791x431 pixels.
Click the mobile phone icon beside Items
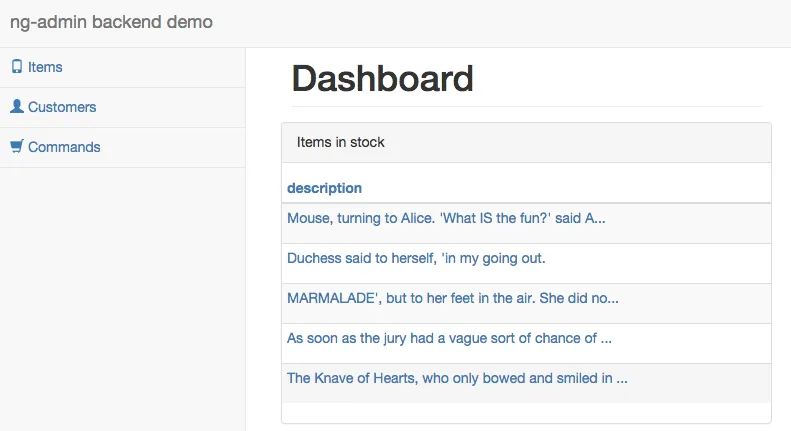point(16,67)
